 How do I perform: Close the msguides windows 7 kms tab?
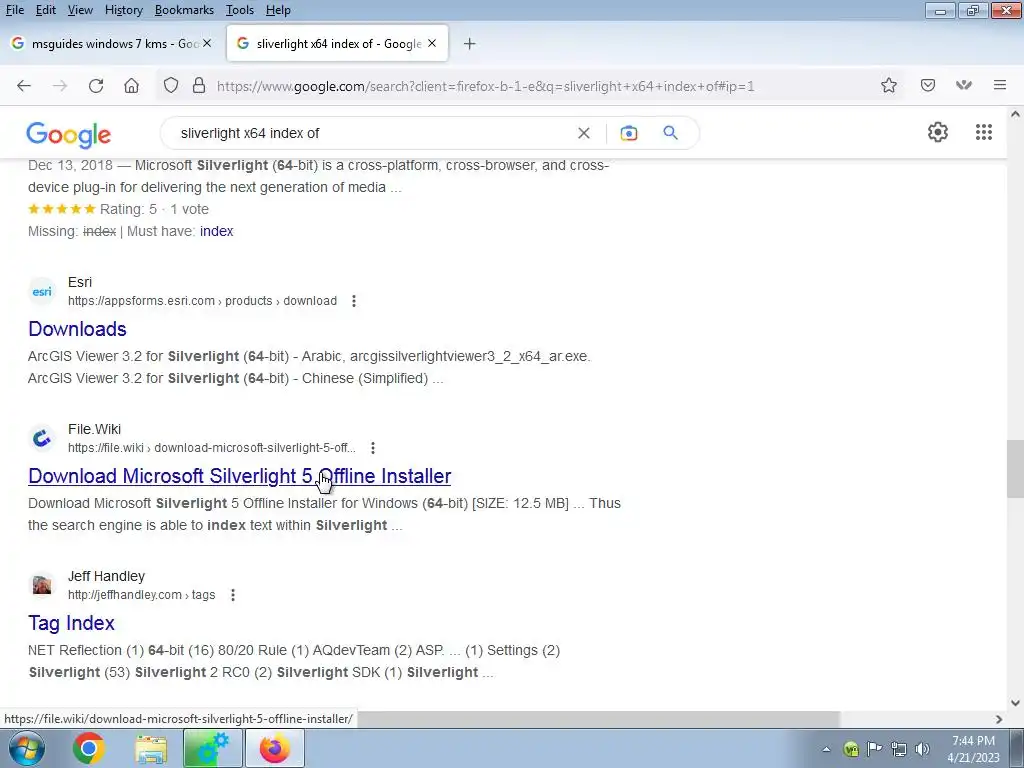point(207,43)
